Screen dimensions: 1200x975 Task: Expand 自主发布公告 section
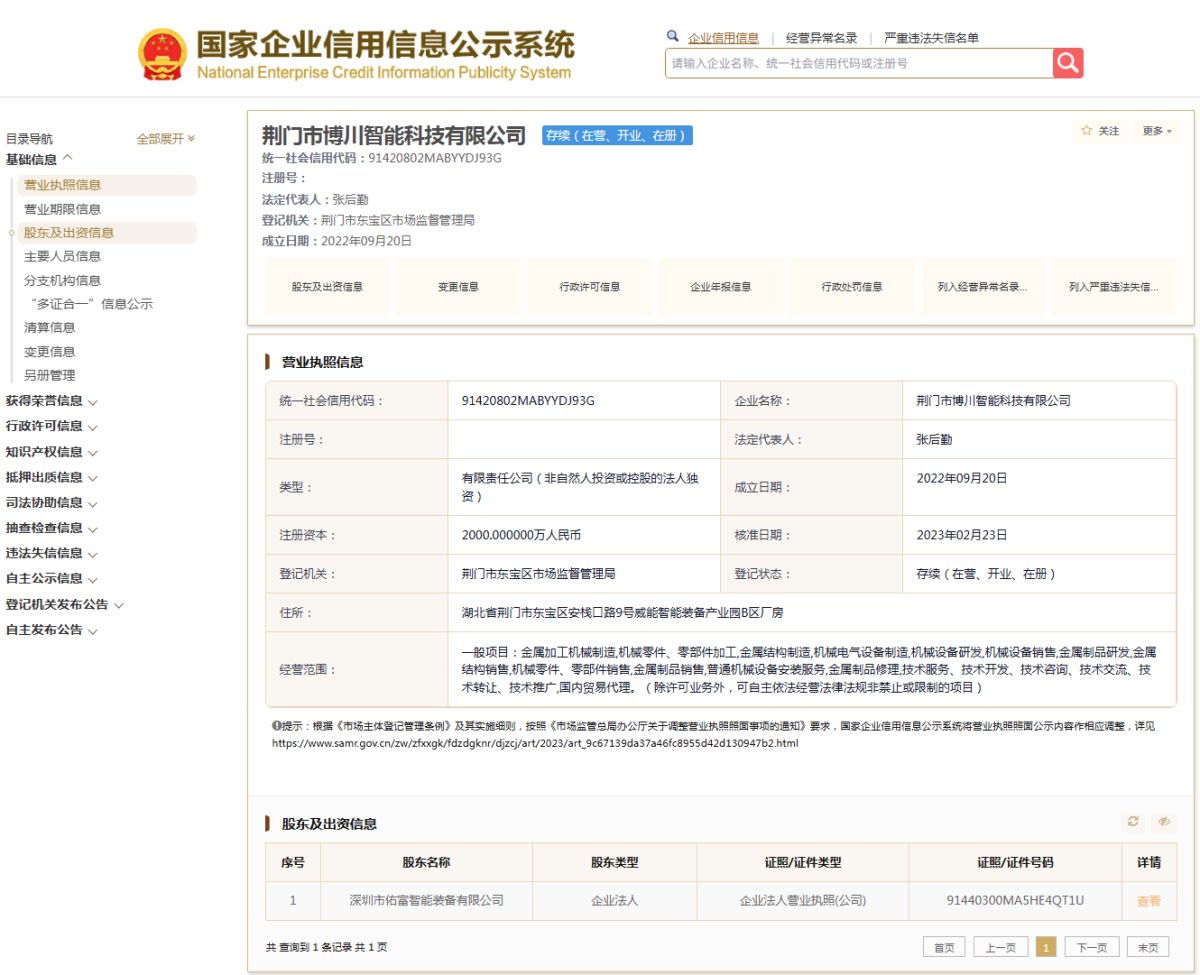click(x=52, y=630)
